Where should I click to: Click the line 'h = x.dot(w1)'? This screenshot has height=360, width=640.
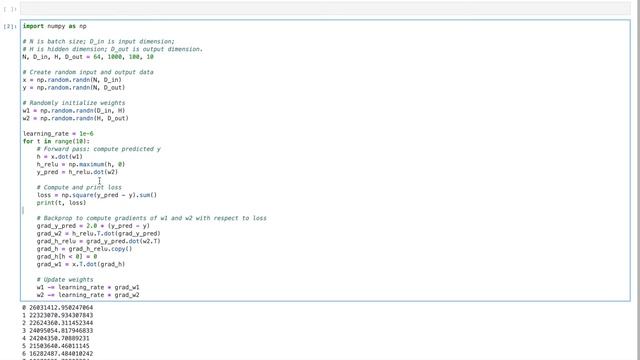[x=60, y=157]
